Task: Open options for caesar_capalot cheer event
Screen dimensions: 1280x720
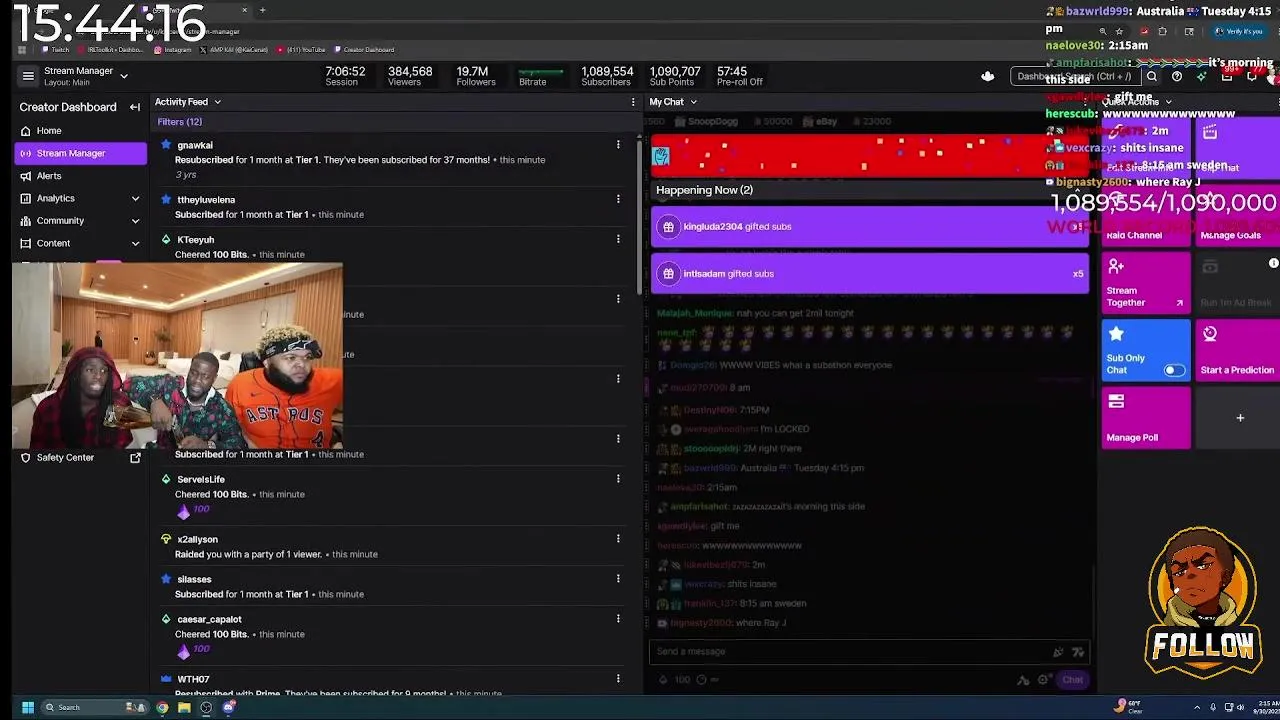Action: click(618, 619)
